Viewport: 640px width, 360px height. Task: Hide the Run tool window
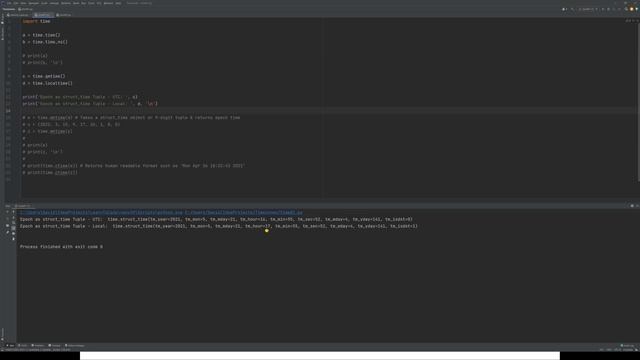click(x=637, y=206)
